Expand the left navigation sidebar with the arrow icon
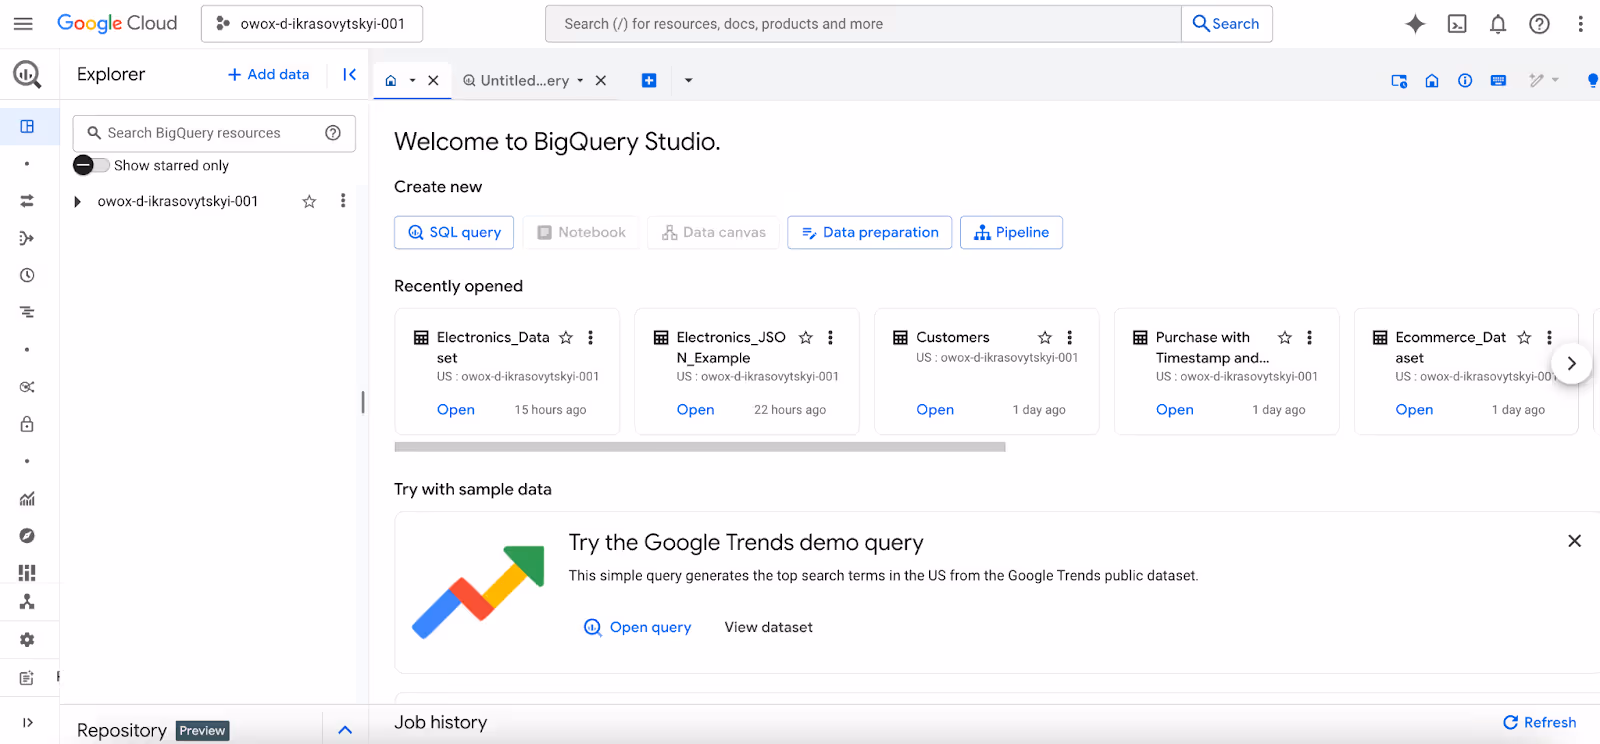The height and width of the screenshot is (744, 1600). [x=27, y=722]
